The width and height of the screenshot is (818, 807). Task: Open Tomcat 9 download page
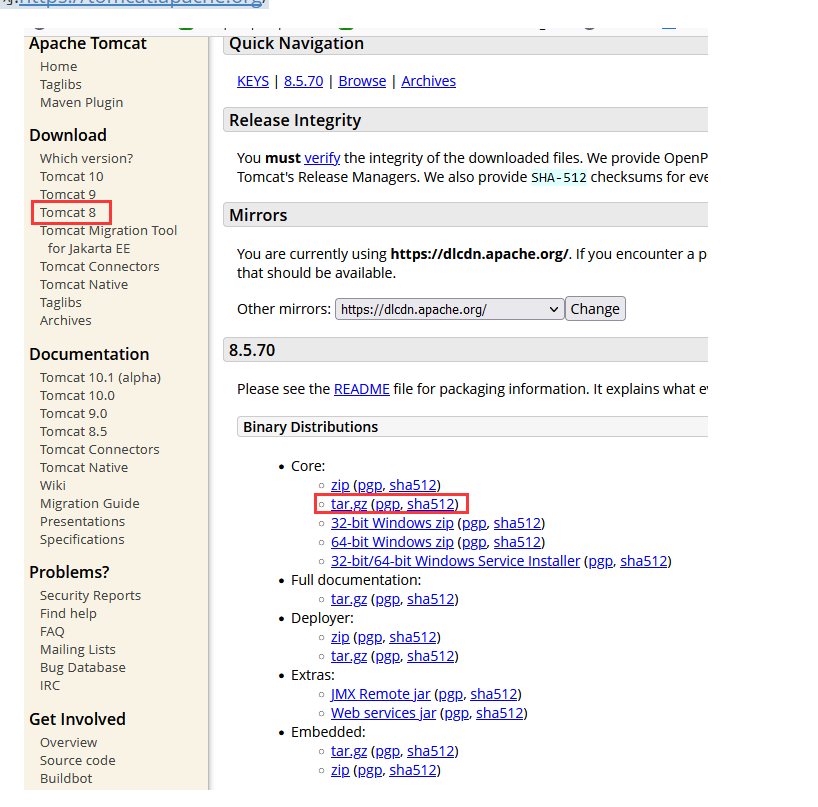(68, 195)
